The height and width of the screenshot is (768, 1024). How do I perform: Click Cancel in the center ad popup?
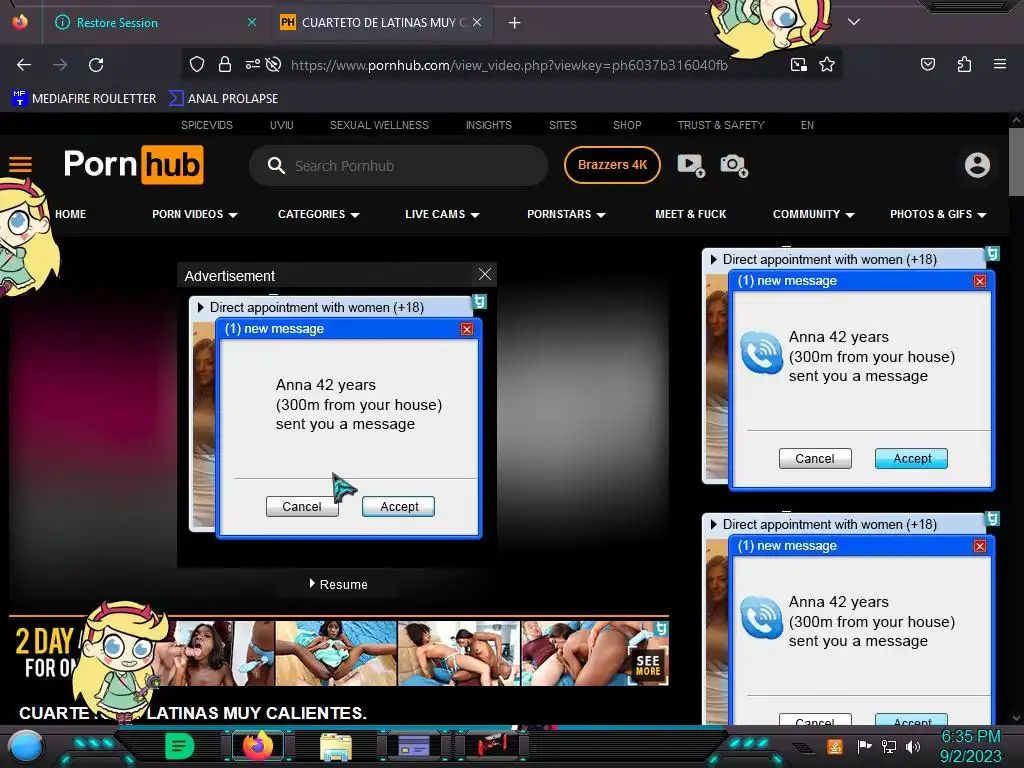302,507
